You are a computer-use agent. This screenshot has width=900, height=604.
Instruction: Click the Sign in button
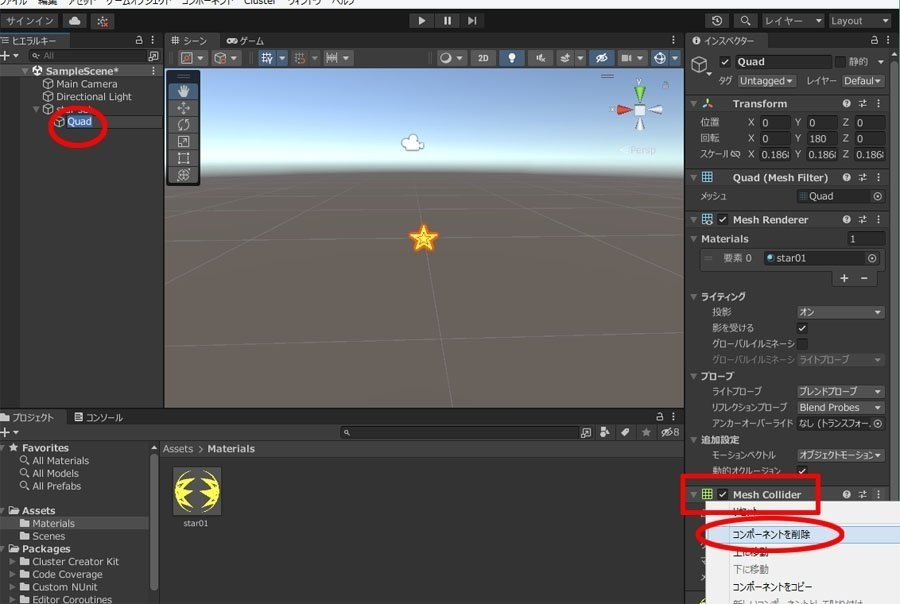[30, 21]
